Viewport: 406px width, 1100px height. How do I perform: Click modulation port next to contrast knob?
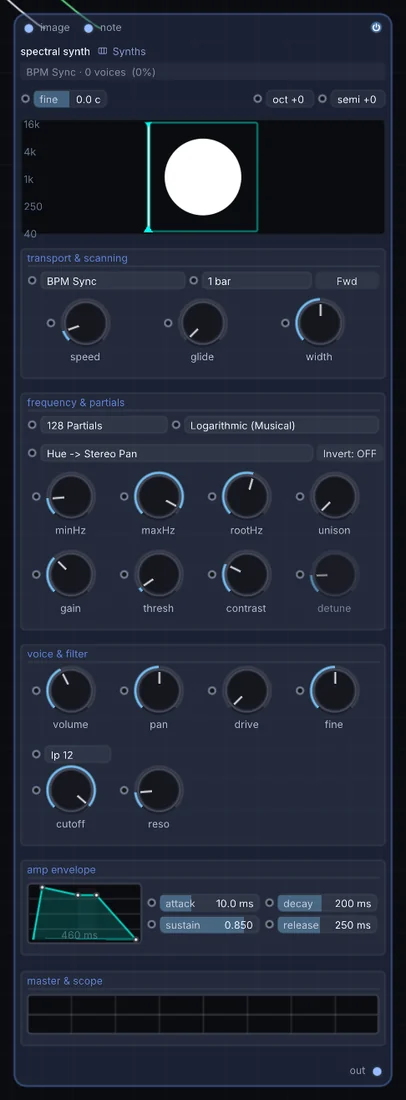[212, 574]
